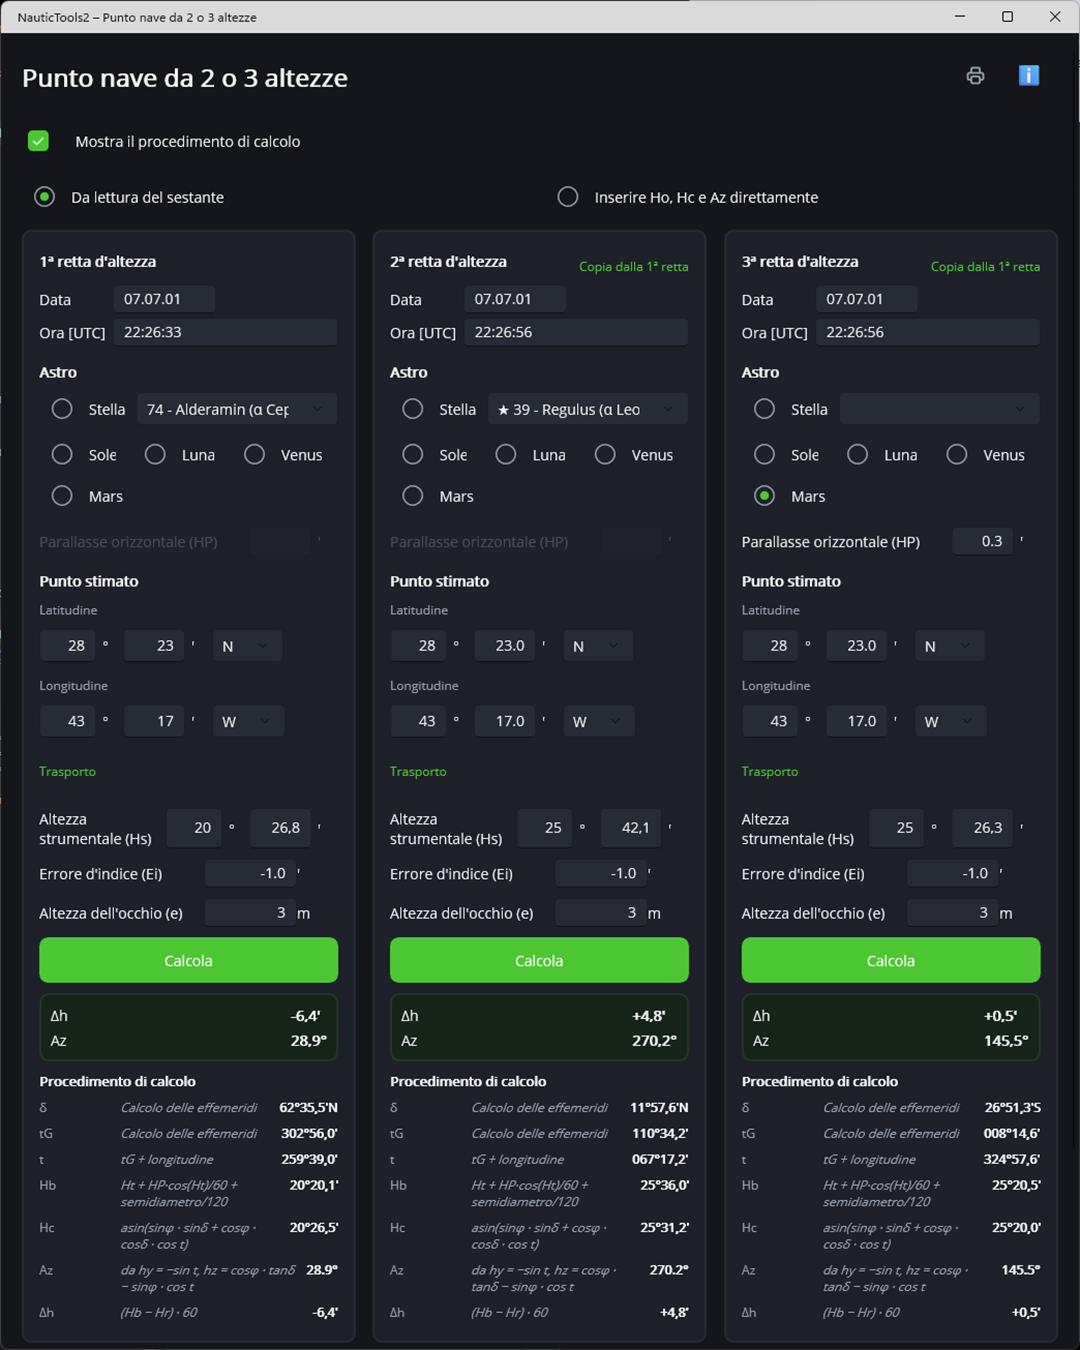Click Az result value 28,9° in 1ª retta
The image size is (1080, 1350).
(308, 1041)
